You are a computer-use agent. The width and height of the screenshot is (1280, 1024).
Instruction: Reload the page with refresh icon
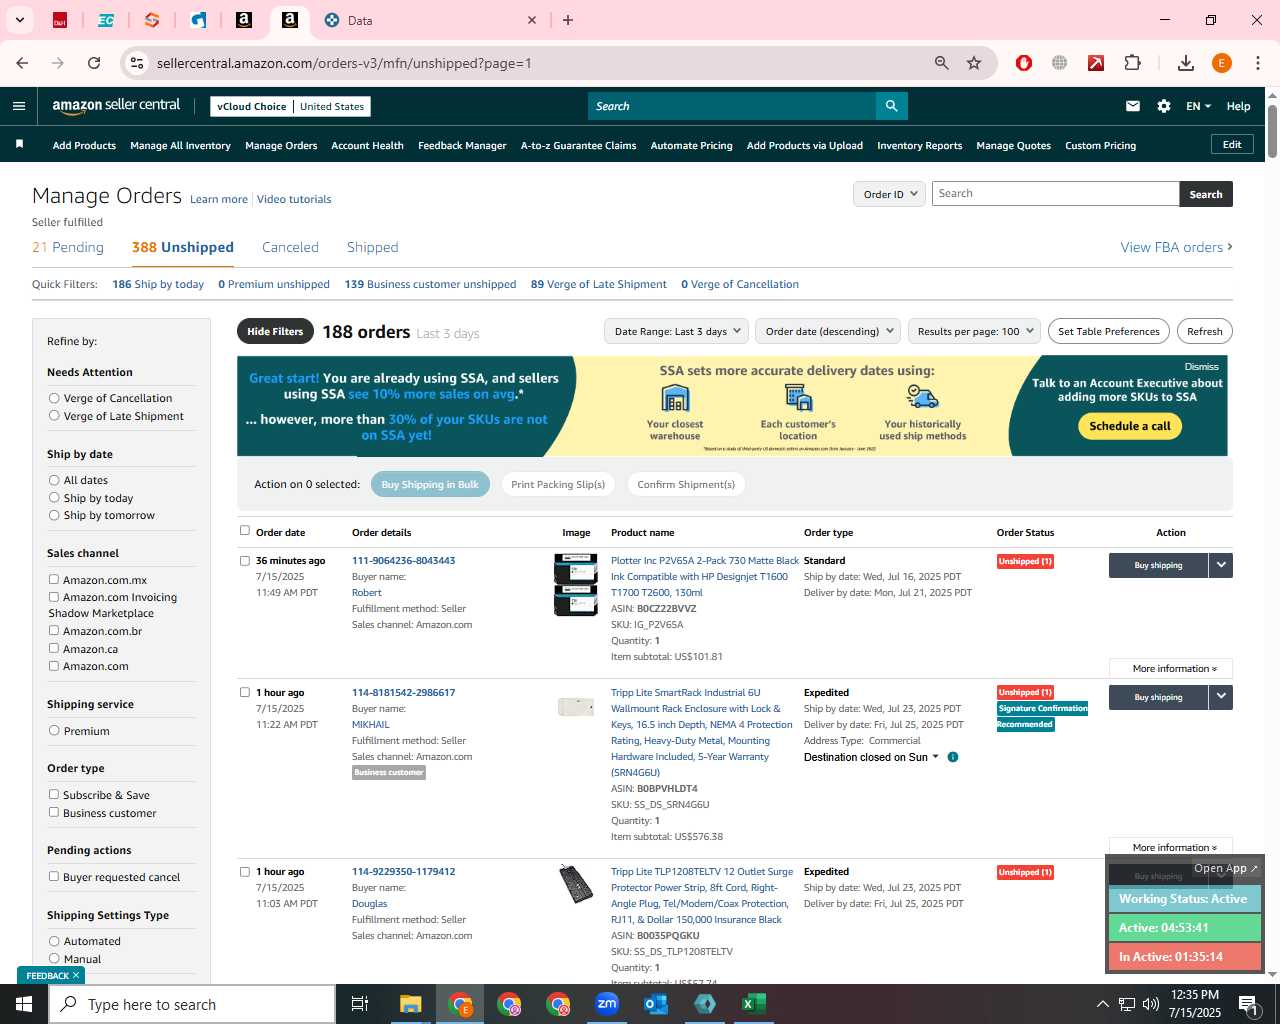pyautogui.click(x=94, y=63)
